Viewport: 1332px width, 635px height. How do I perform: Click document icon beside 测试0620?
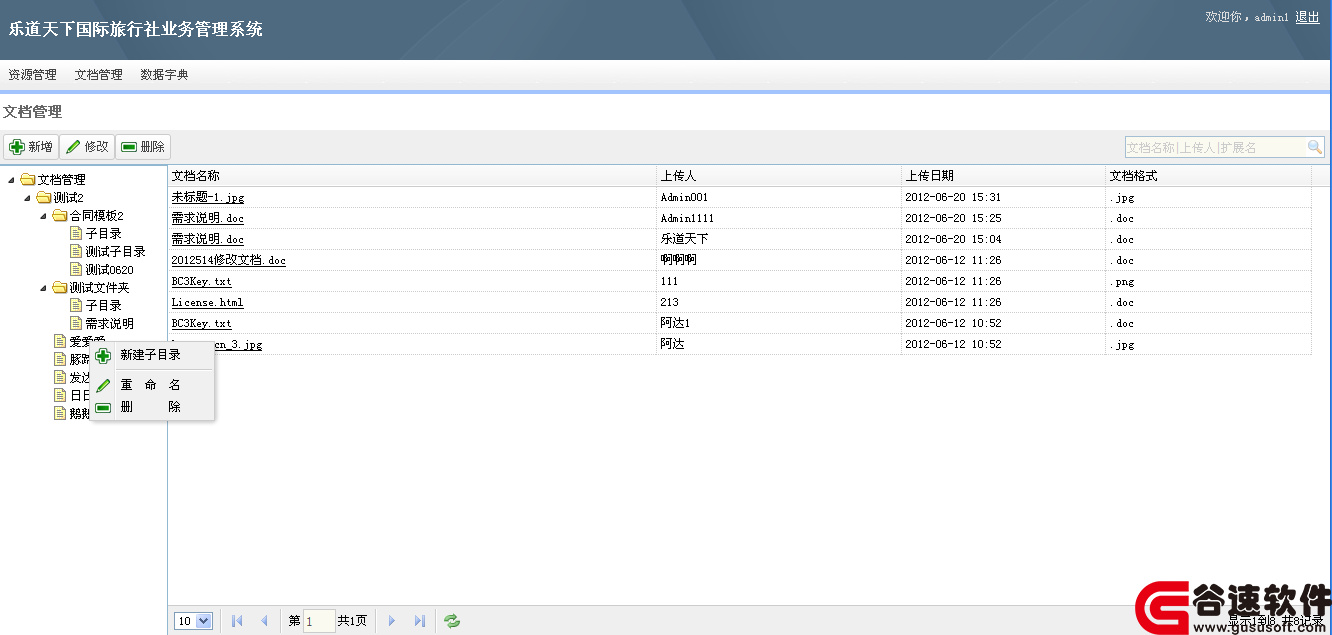75,270
